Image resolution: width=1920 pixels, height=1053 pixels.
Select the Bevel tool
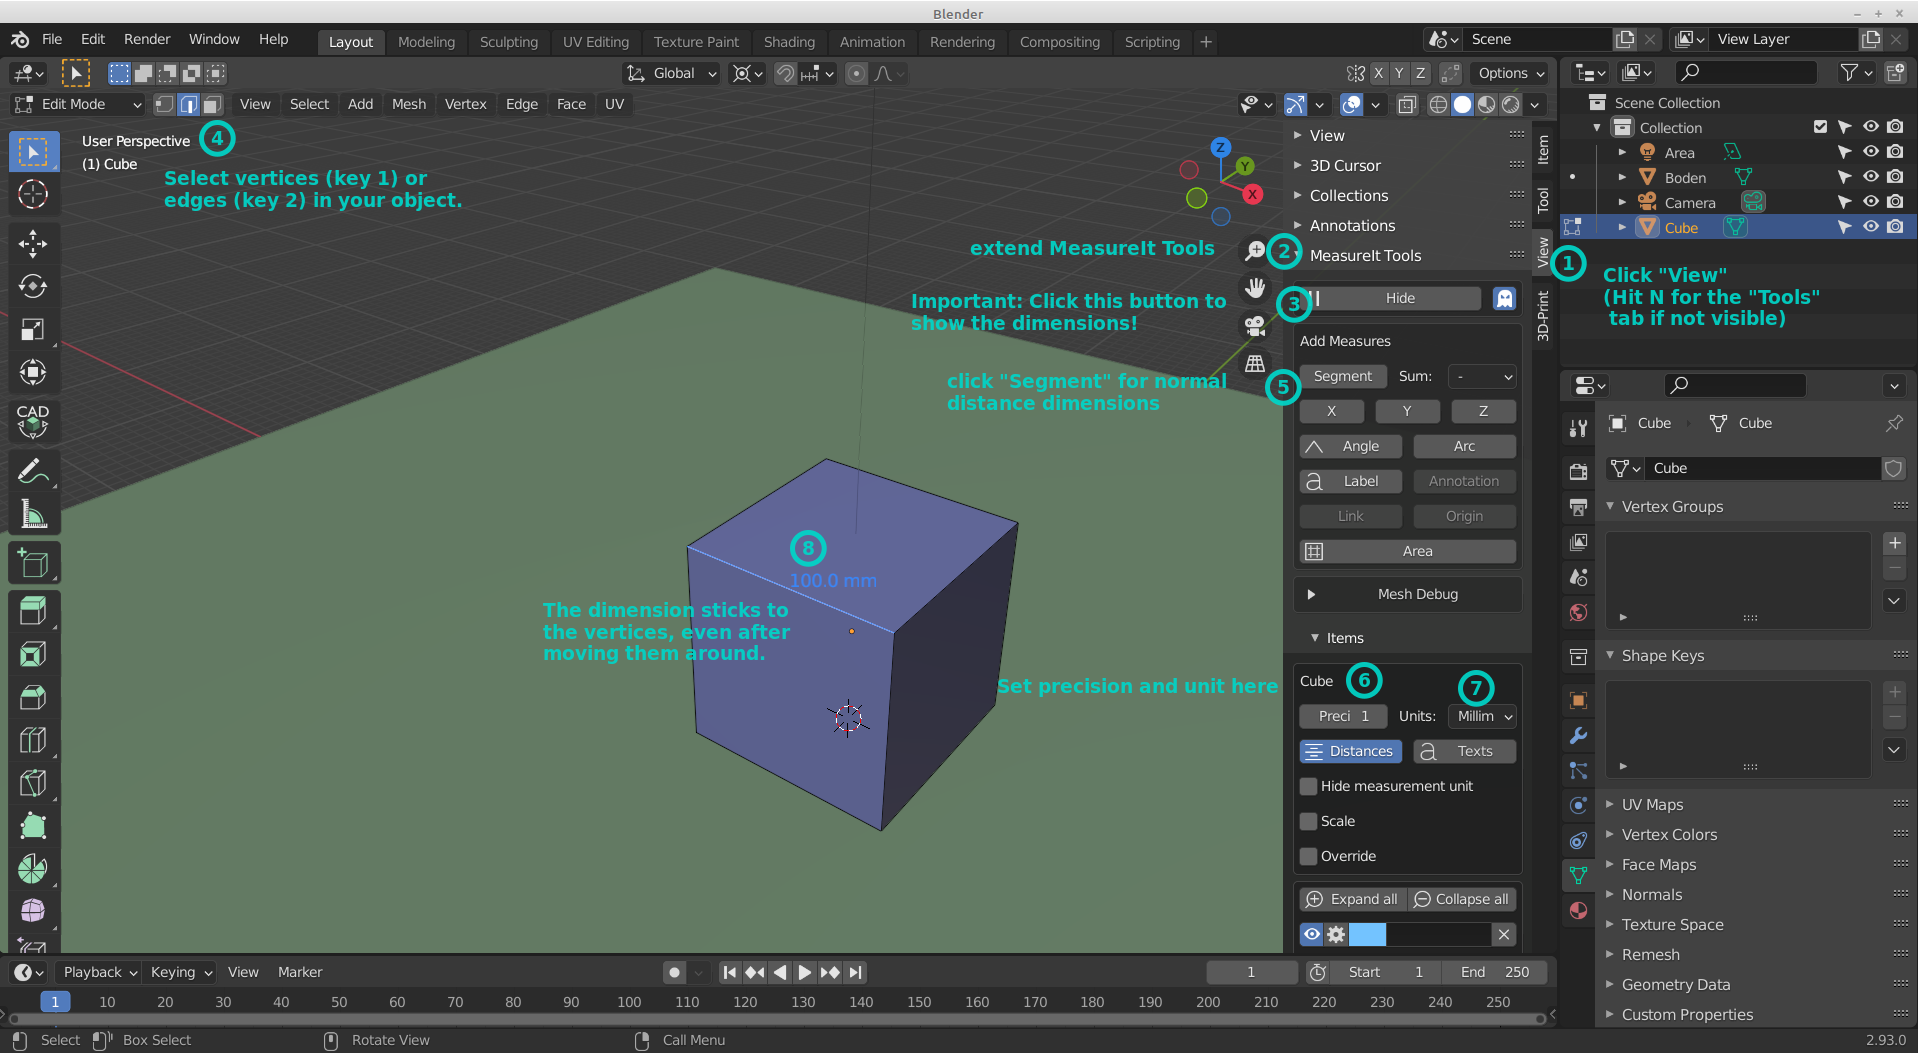(x=33, y=698)
